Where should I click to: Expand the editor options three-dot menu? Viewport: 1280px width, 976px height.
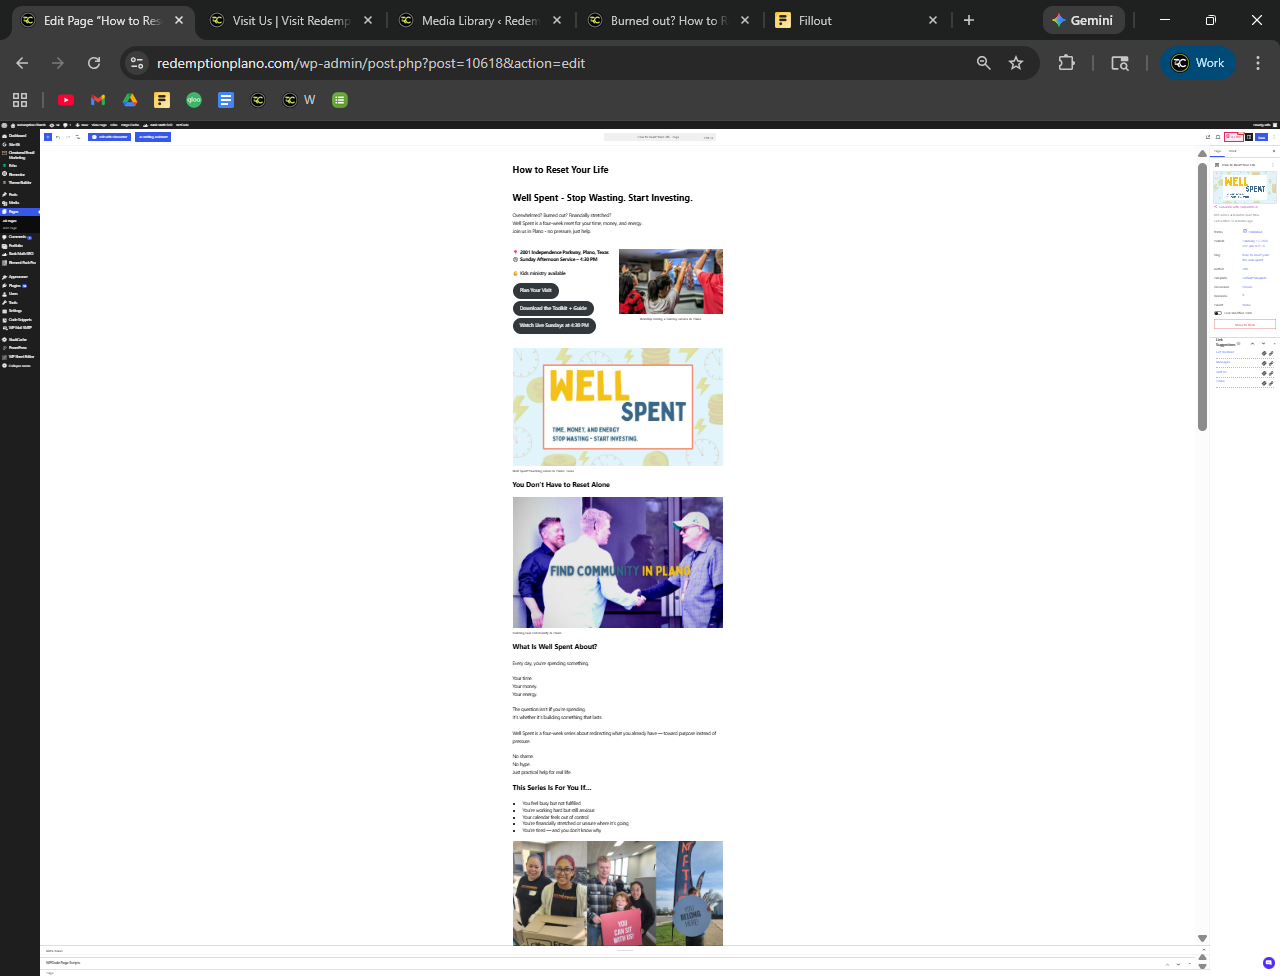pyautogui.click(x=1273, y=137)
